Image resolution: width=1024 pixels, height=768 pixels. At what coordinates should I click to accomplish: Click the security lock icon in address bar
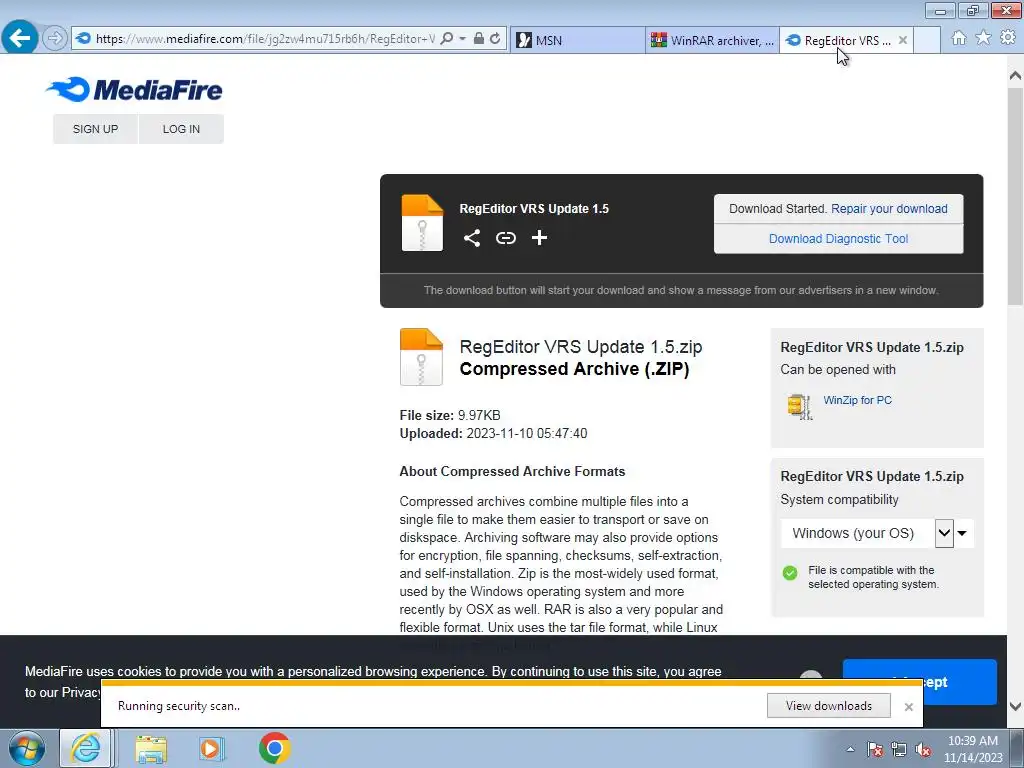479,39
